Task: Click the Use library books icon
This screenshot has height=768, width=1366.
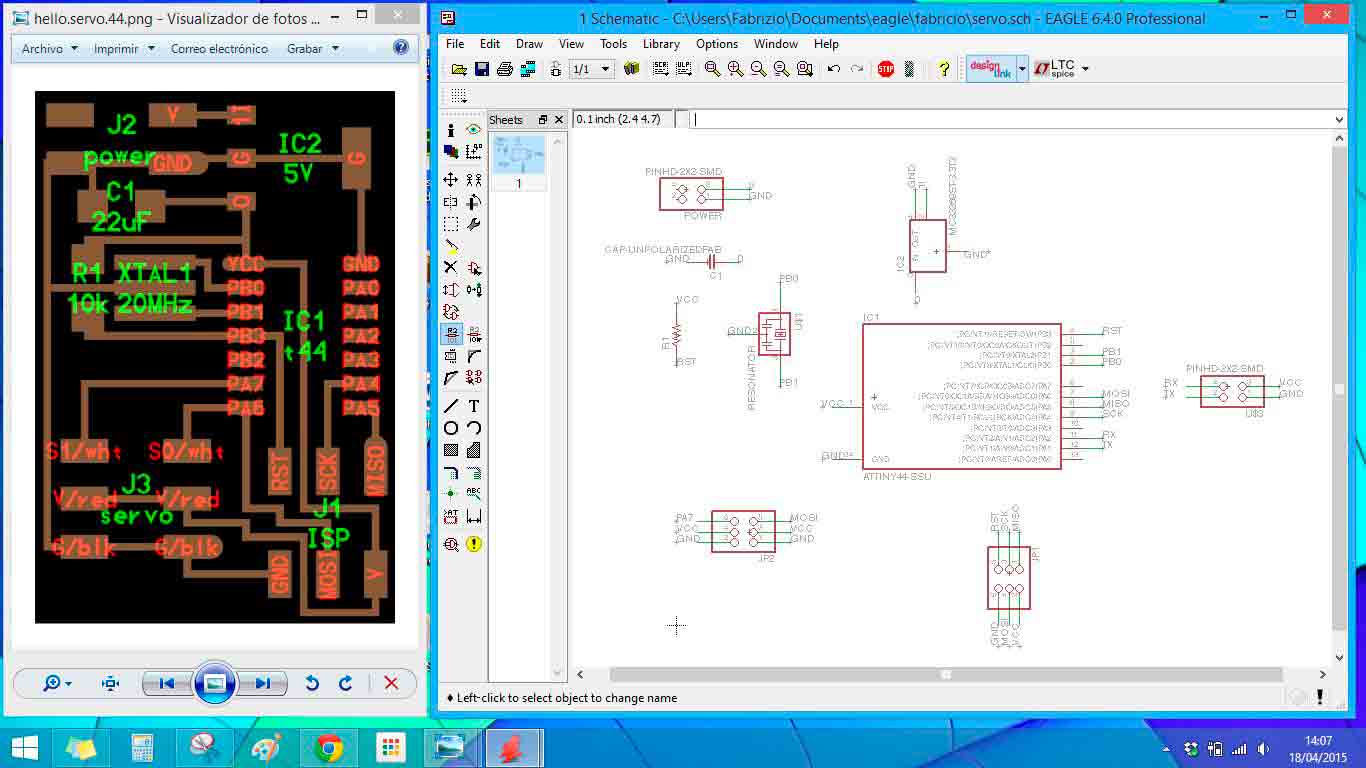Action: (632, 69)
